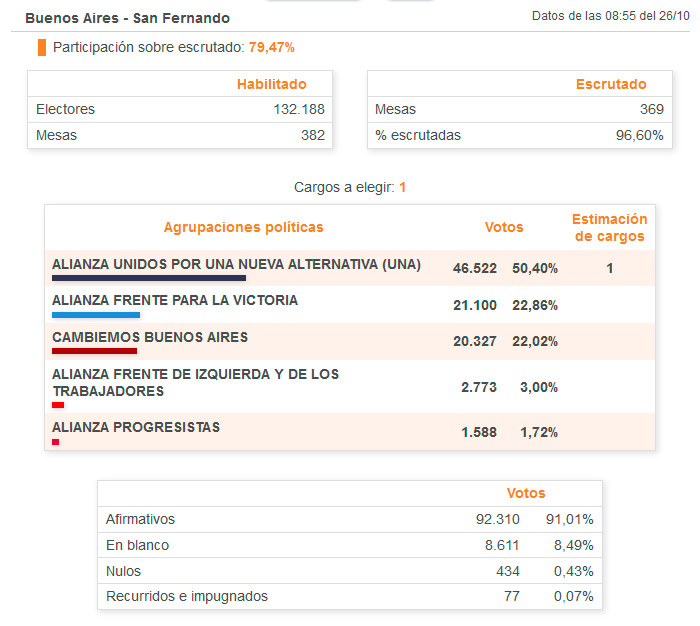Image resolution: width=700 pixels, height=626 pixels.
Task: Open ALIANZA FRENTE PARA LA VICTORIA party name
Action: coord(175,300)
